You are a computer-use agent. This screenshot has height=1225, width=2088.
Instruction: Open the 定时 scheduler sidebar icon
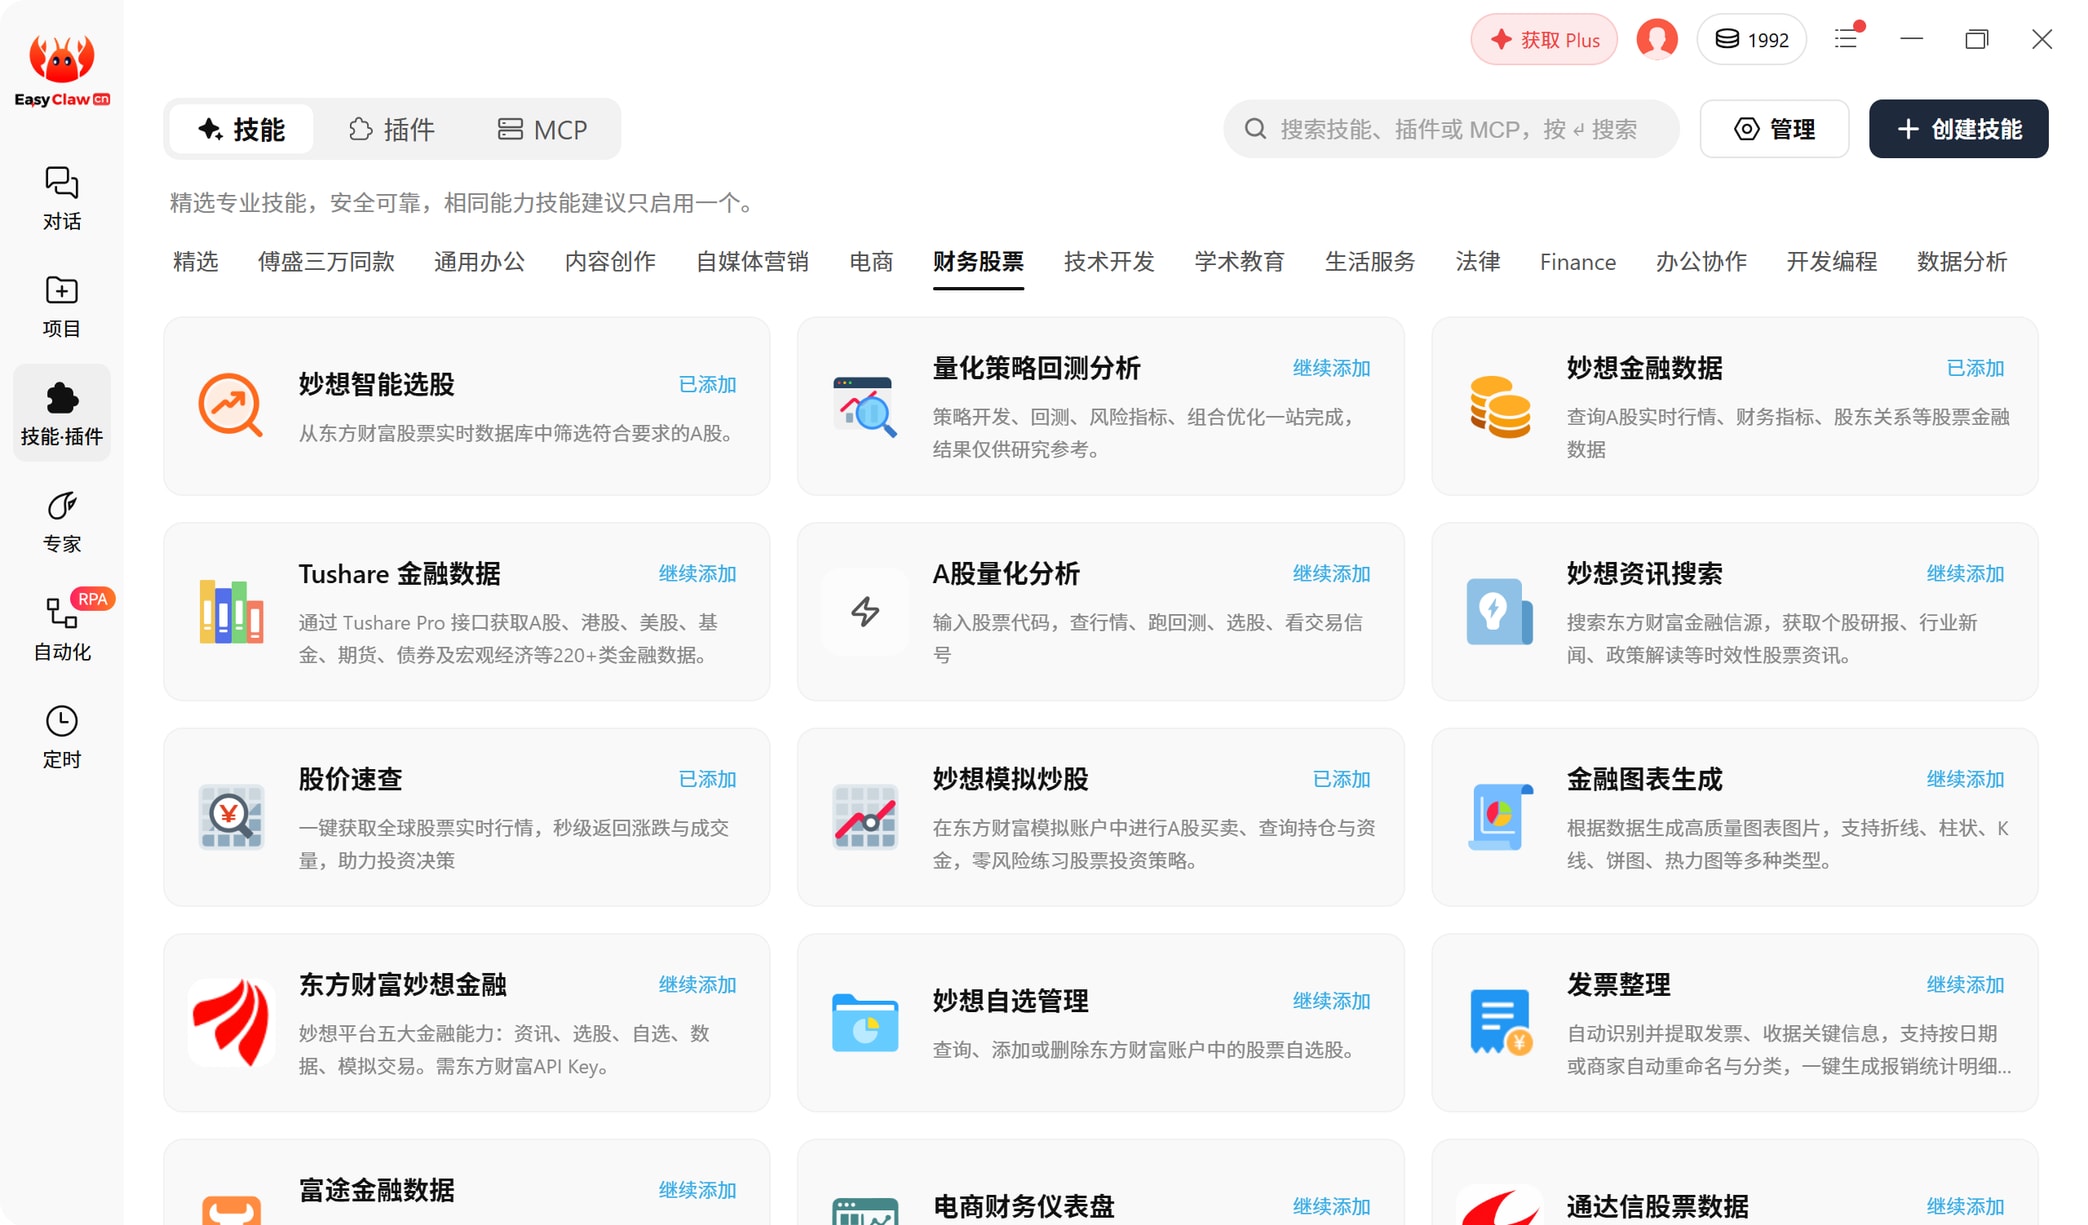(61, 737)
